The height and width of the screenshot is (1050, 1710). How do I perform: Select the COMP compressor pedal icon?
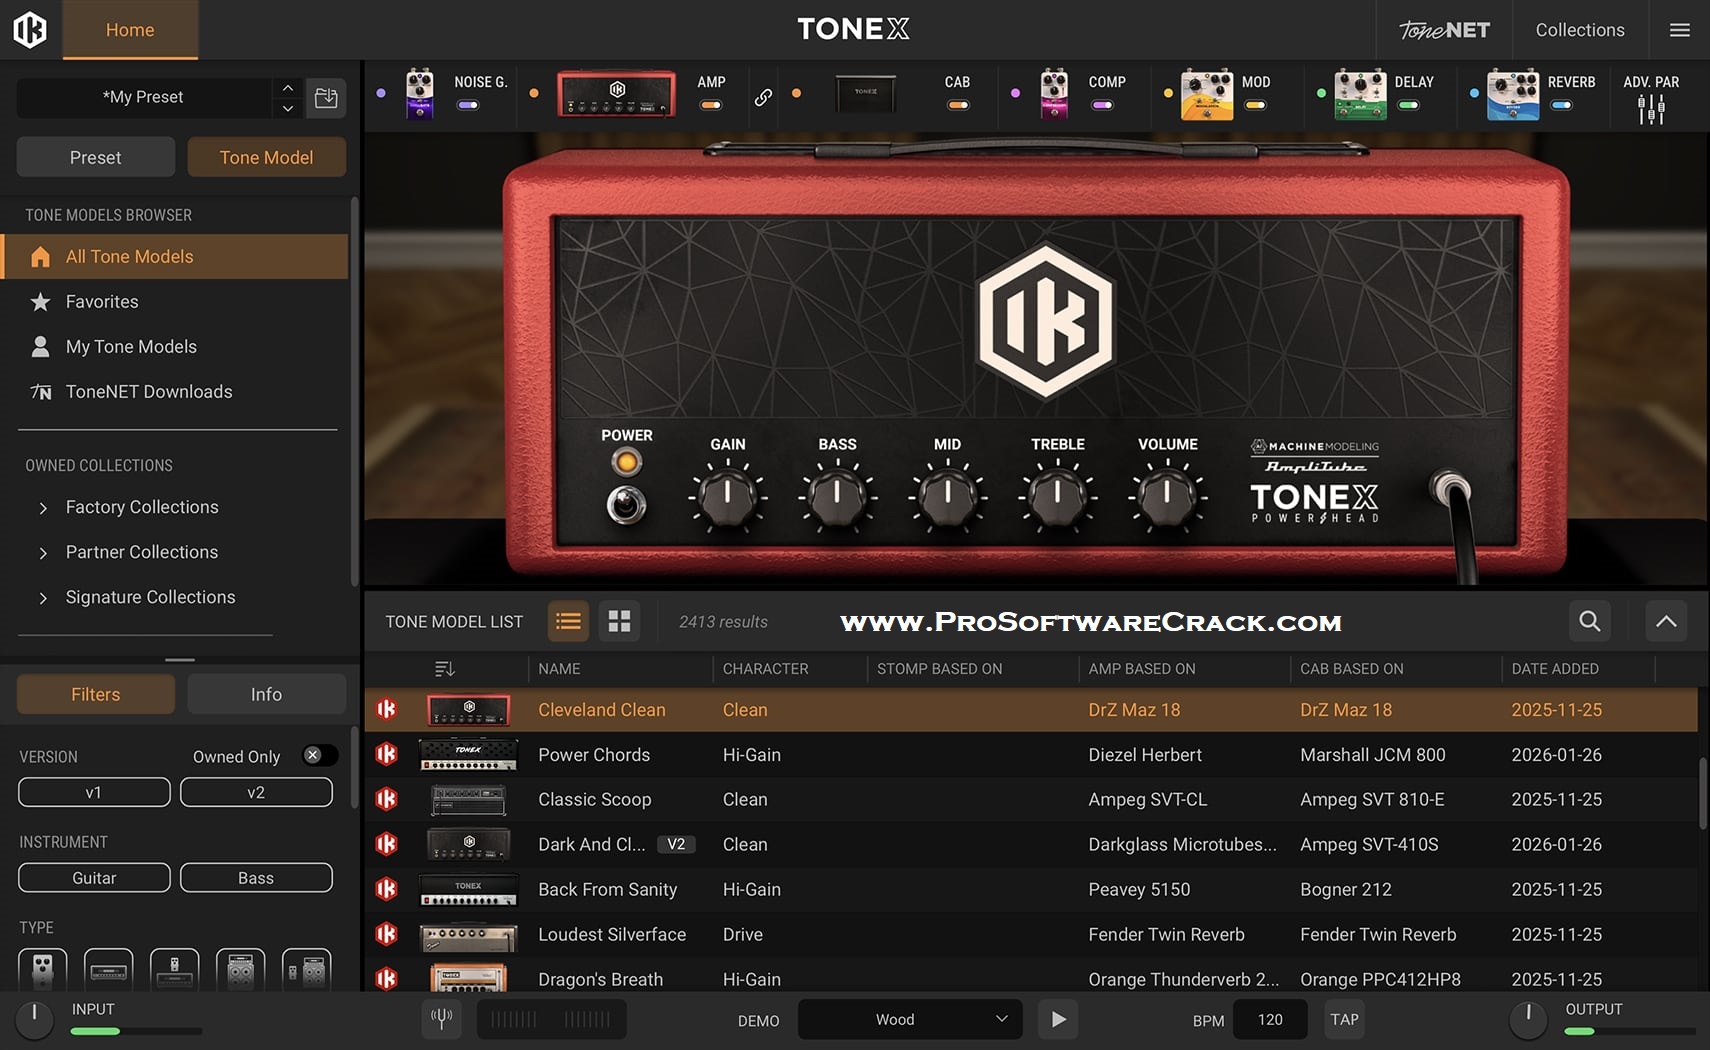[1054, 94]
